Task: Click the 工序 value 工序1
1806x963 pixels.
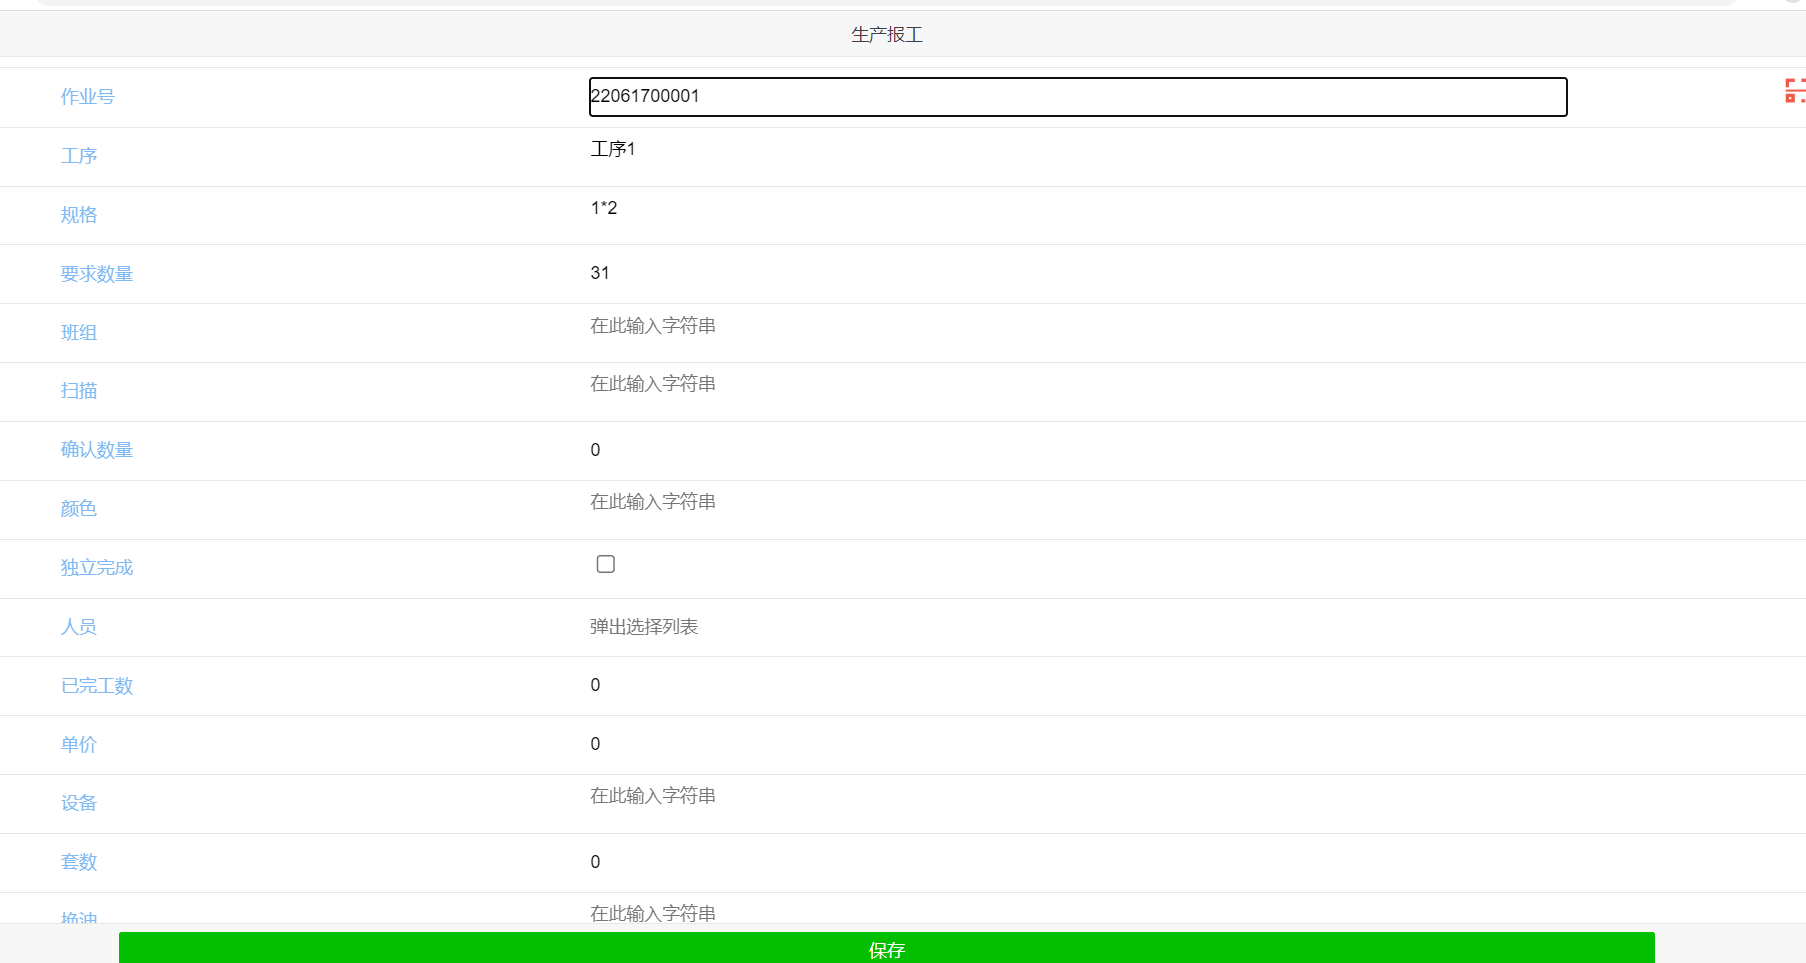Action: click(x=613, y=149)
